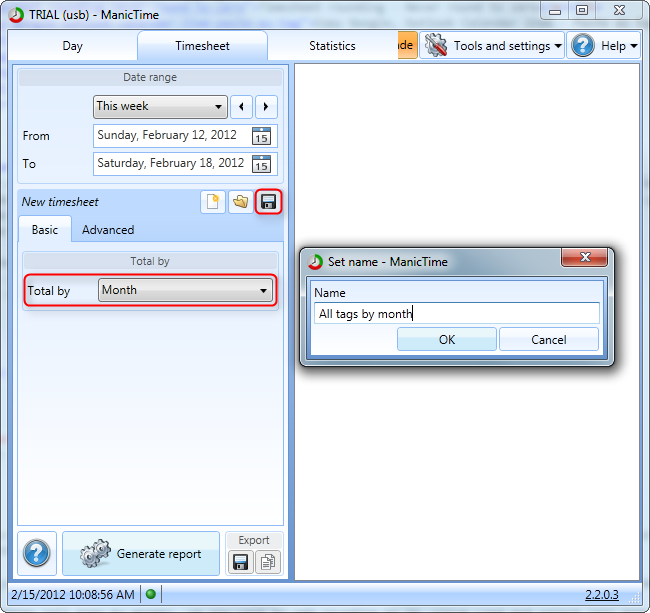Go to next date range arrow

pos(266,107)
